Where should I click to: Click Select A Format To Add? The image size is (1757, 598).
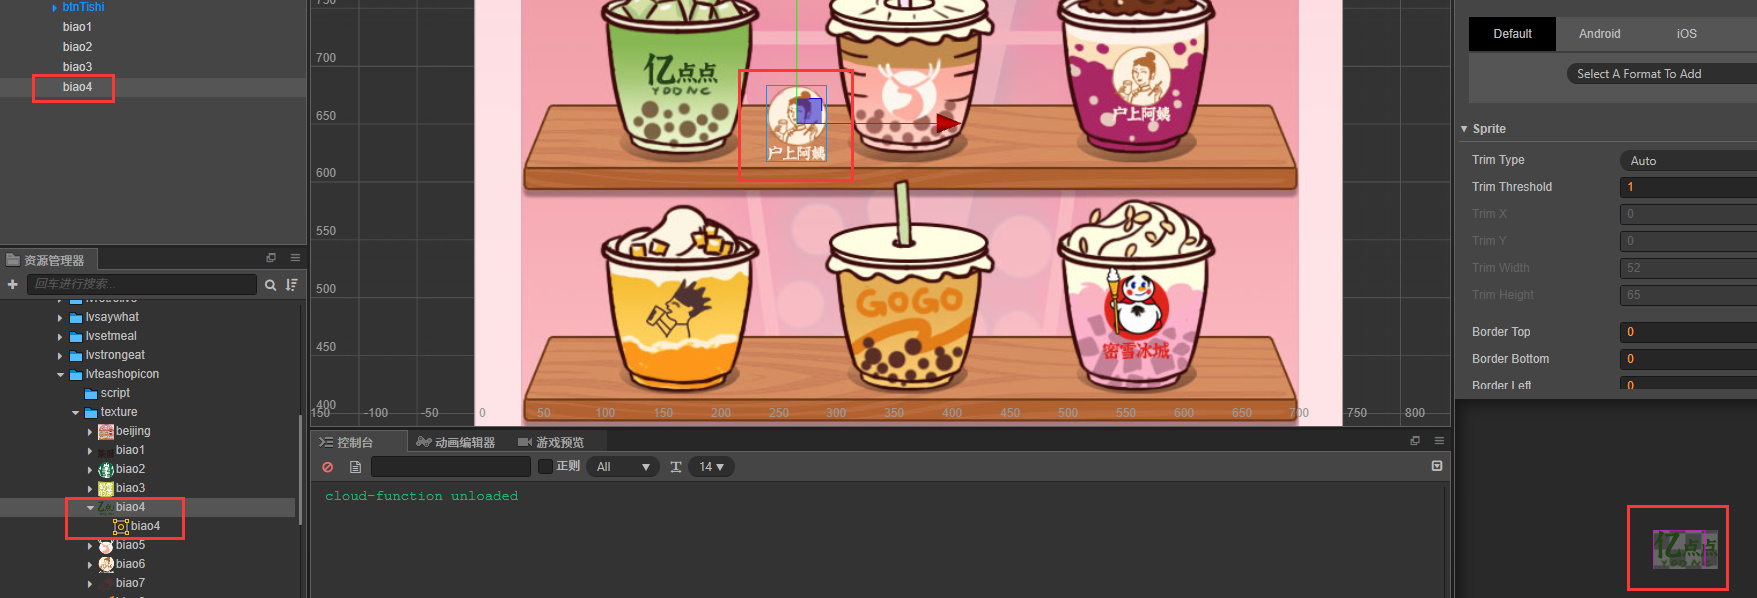[x=1660, y=74]
